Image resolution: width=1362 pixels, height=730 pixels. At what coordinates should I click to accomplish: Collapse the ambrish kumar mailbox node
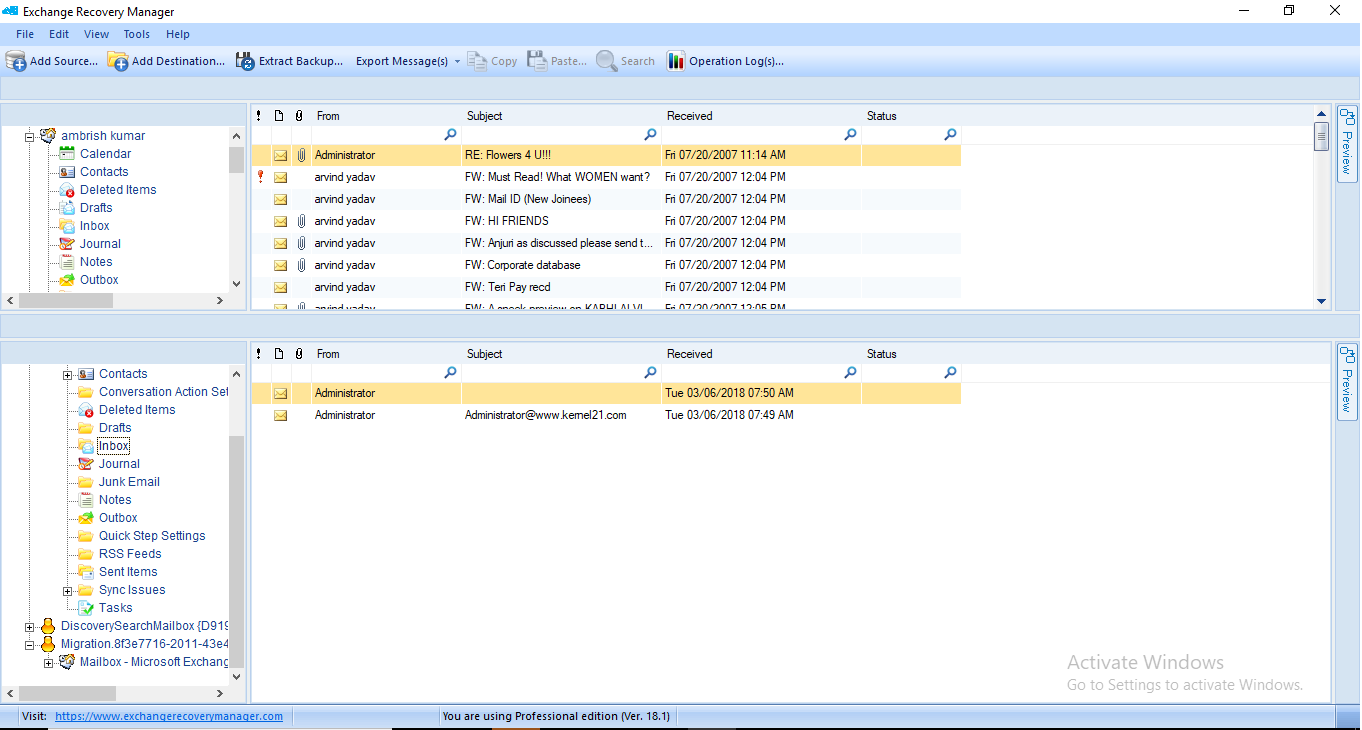point(30,136)
